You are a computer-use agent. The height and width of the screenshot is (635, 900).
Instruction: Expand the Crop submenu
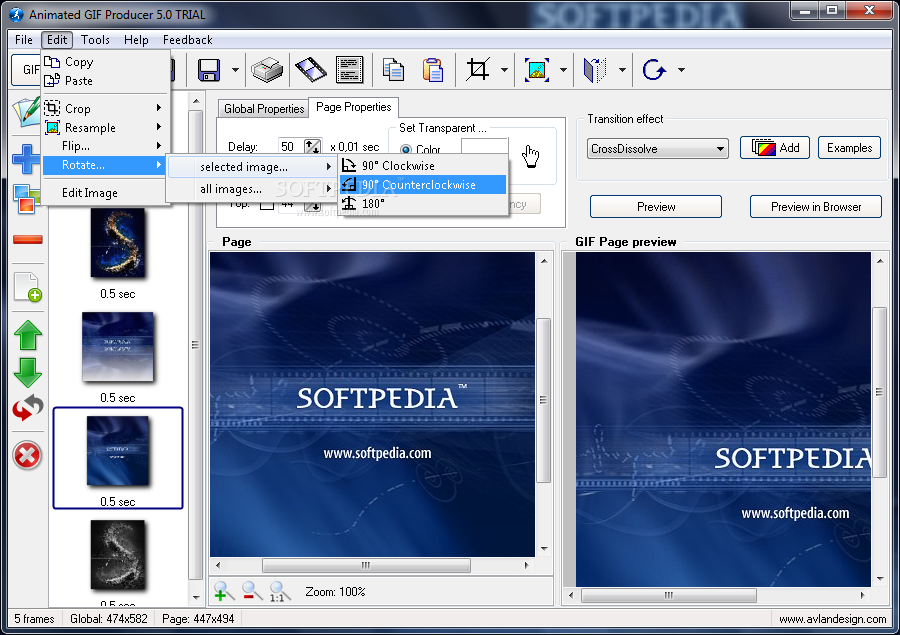tap(106, 109)
